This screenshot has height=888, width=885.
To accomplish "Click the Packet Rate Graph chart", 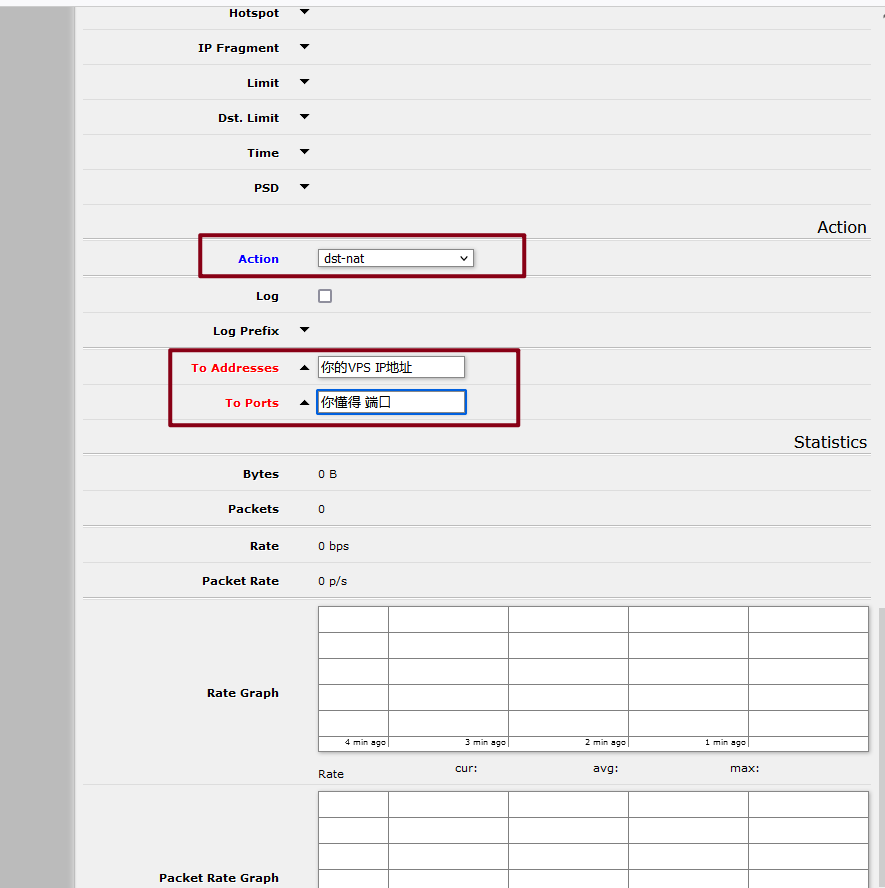I will (593, 840).
